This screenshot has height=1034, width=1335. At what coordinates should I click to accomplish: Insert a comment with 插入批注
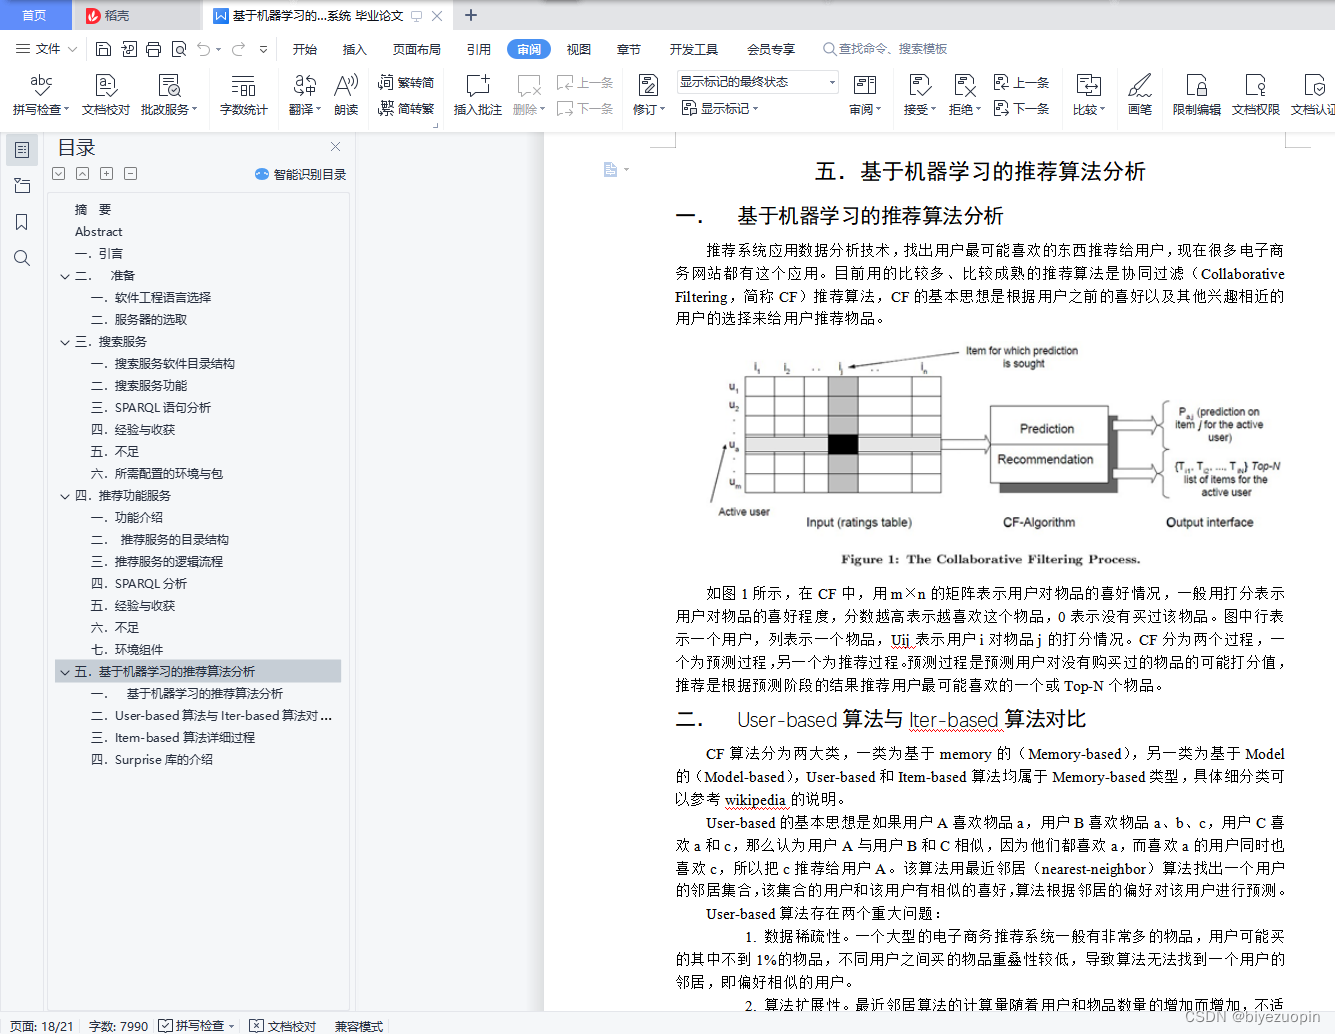click(477, 94)
